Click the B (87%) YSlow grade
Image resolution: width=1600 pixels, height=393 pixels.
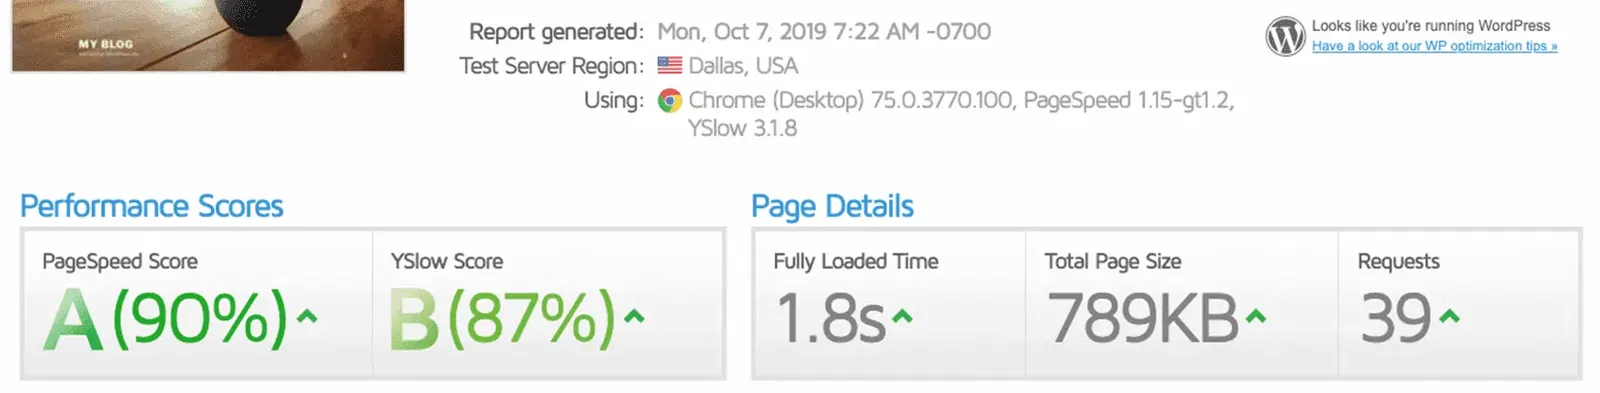pyautogui.click(x=502, y=319)
